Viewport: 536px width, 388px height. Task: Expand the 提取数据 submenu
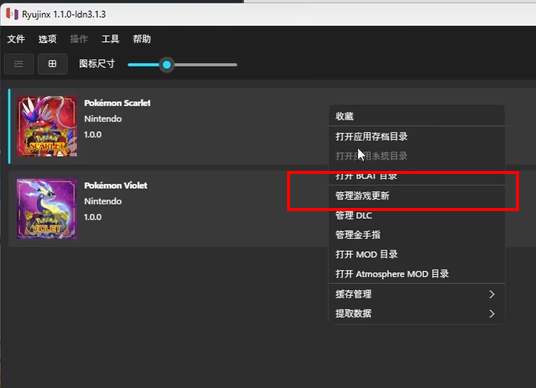(417, 313)
